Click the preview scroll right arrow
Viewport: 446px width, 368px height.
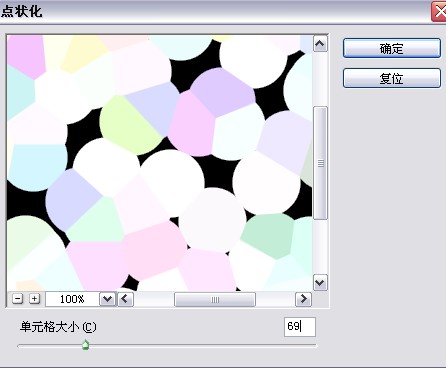pos(303,299)
